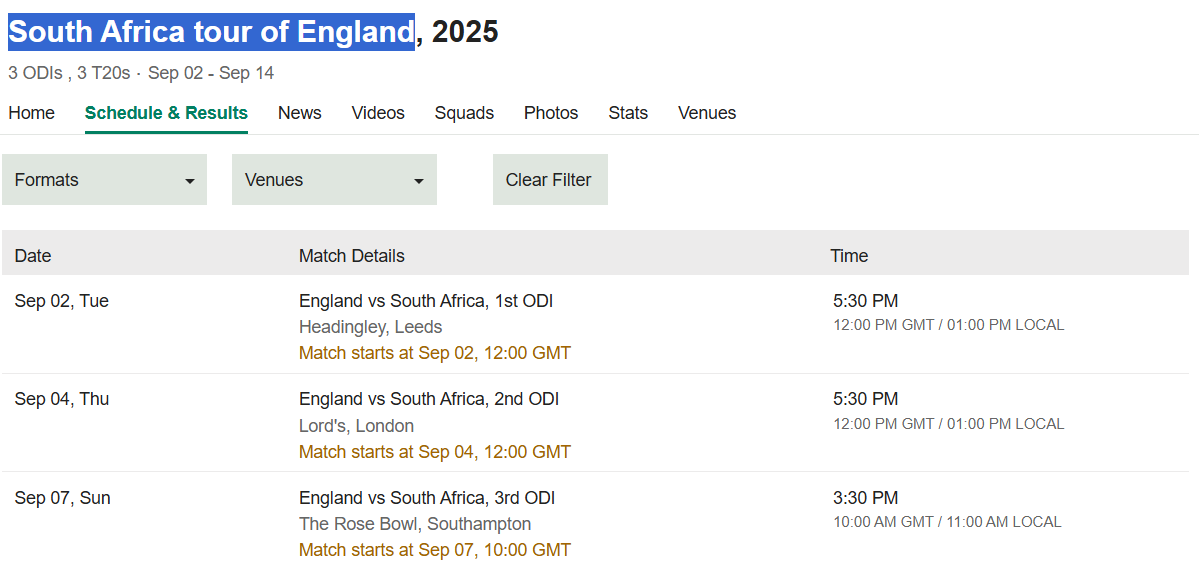
Task: Go to the Home tab
Action: pos(31,113)
